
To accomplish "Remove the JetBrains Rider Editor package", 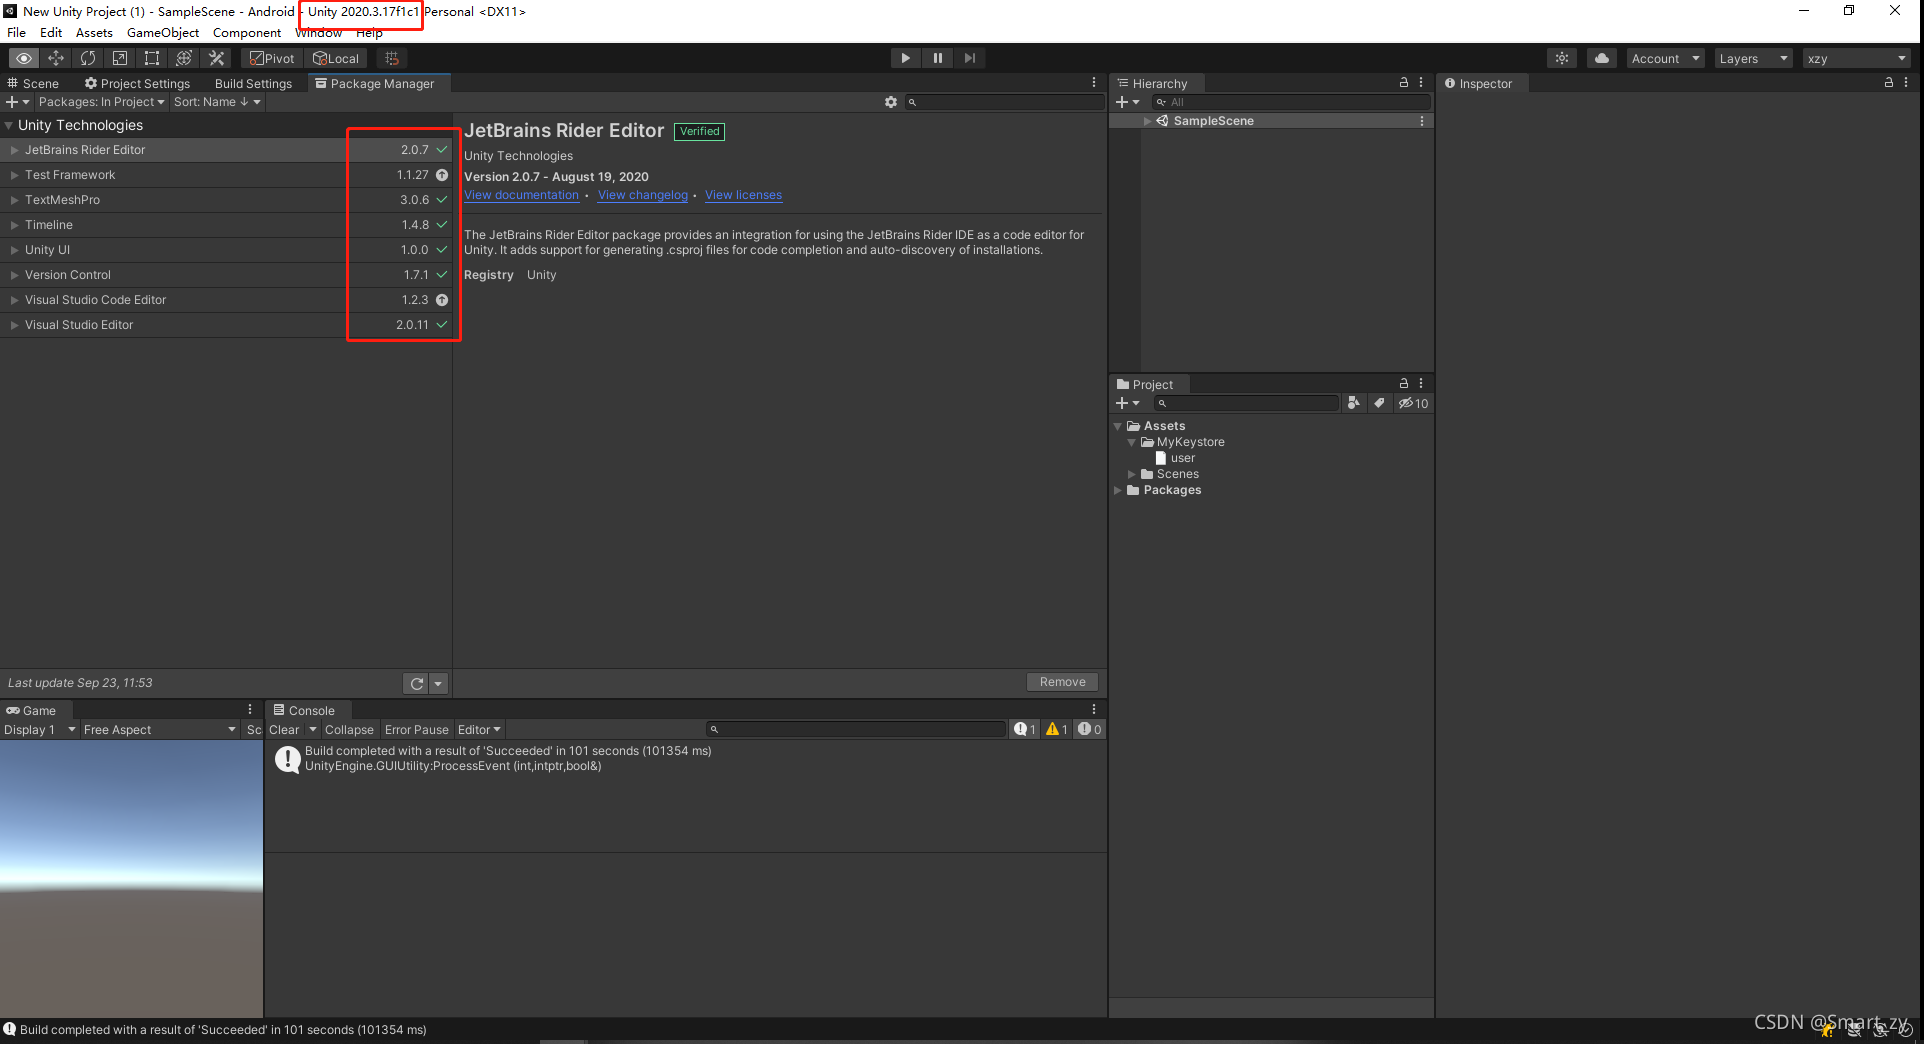I will [x=1062, y=682].
